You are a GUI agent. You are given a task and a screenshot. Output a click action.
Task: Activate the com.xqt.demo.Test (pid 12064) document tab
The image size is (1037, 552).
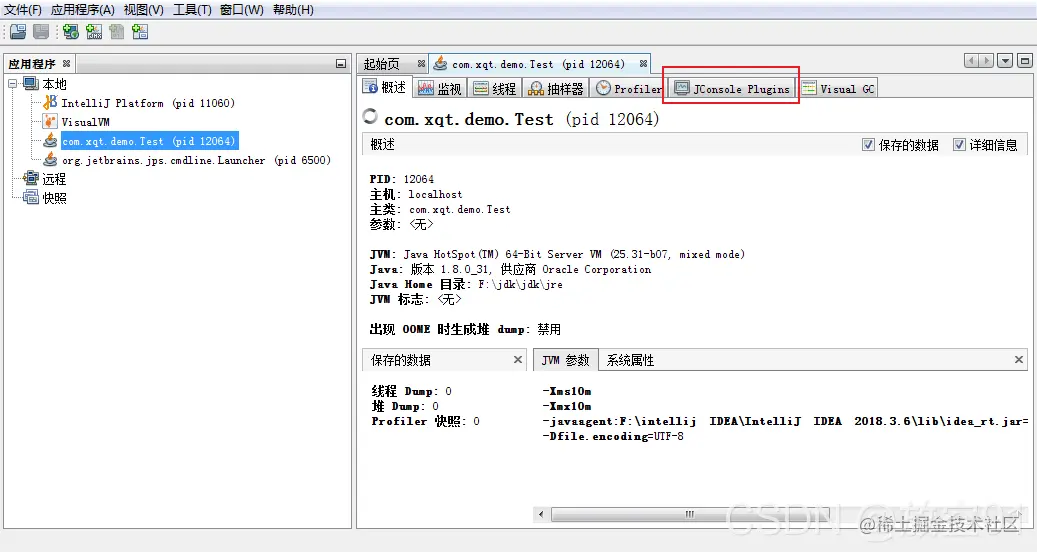tap(538, 64)
